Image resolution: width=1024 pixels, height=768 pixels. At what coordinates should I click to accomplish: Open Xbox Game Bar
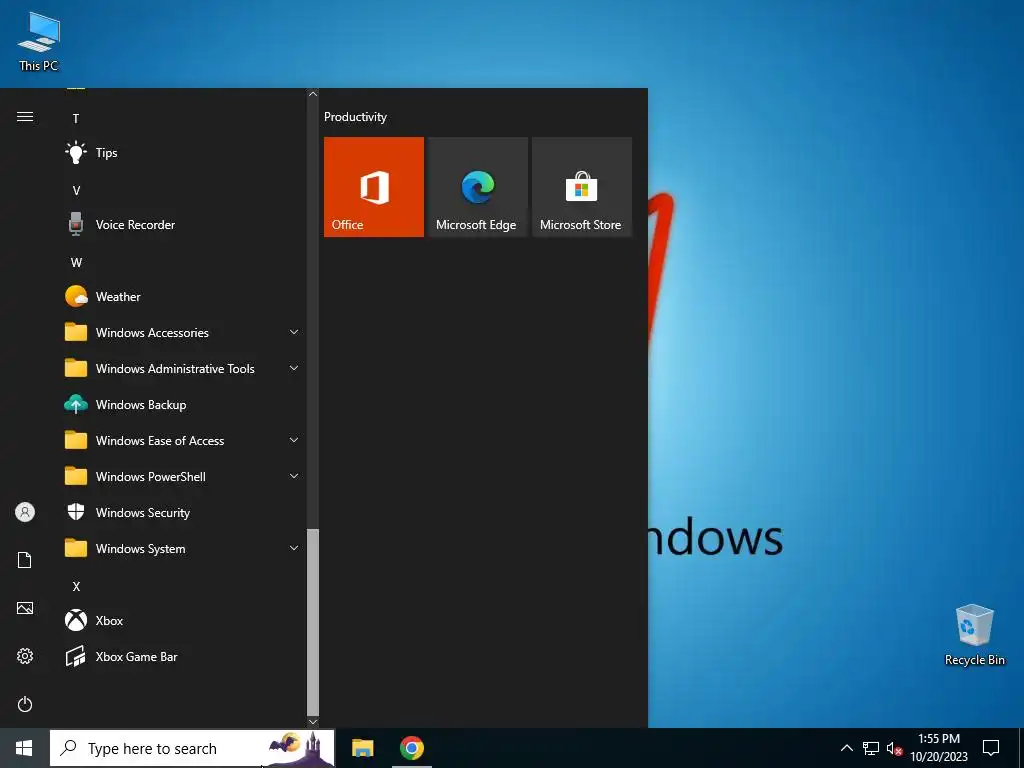[182, 656]
